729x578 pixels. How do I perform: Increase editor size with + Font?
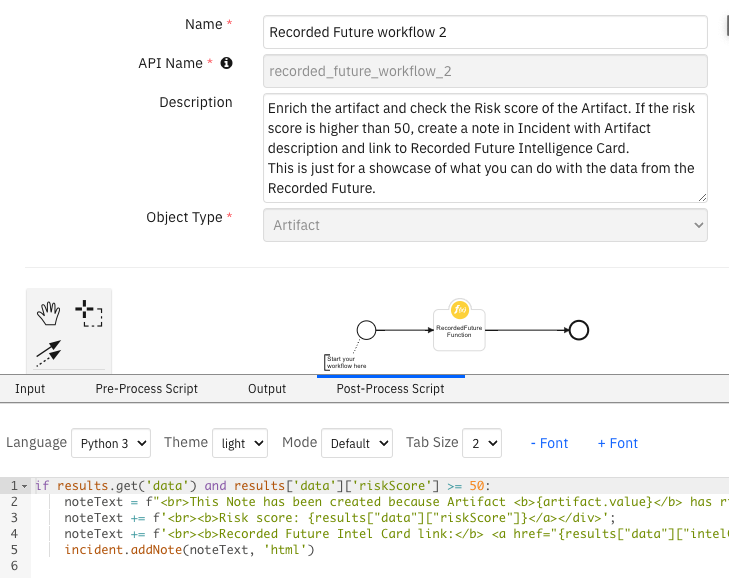point(617,443)
